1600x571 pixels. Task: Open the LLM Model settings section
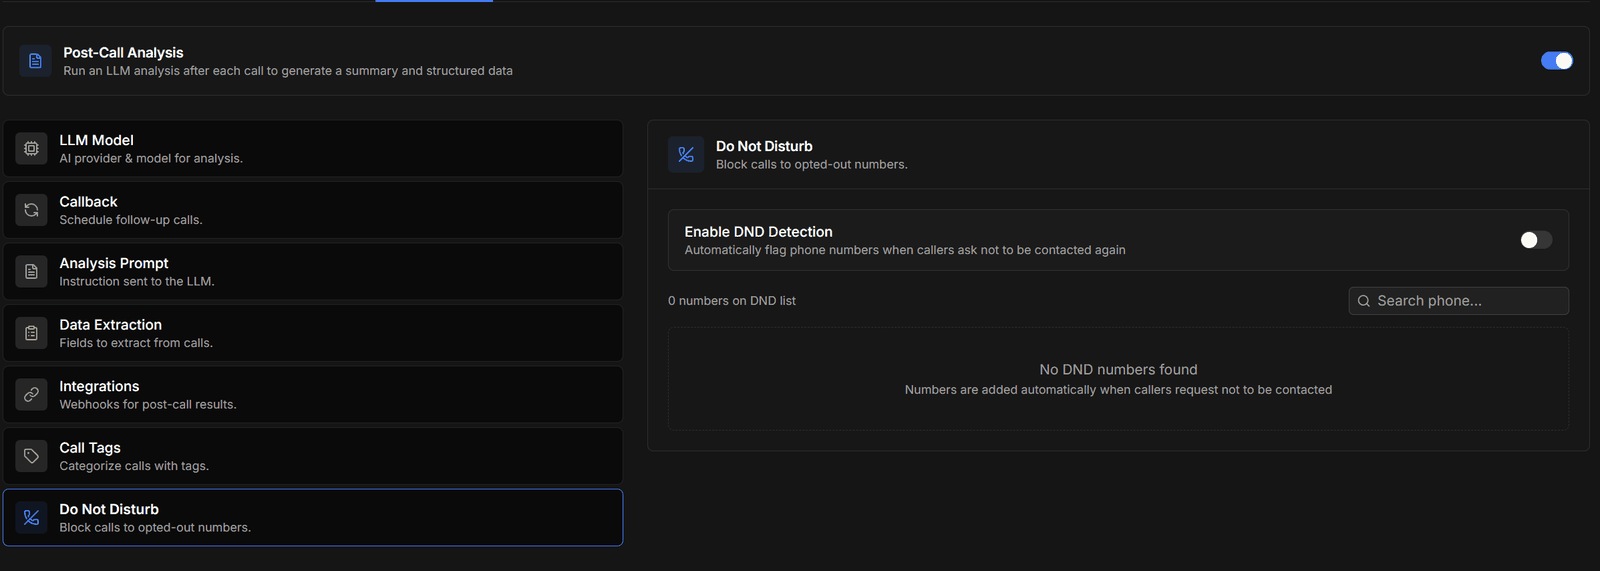[x=313, y=149]
